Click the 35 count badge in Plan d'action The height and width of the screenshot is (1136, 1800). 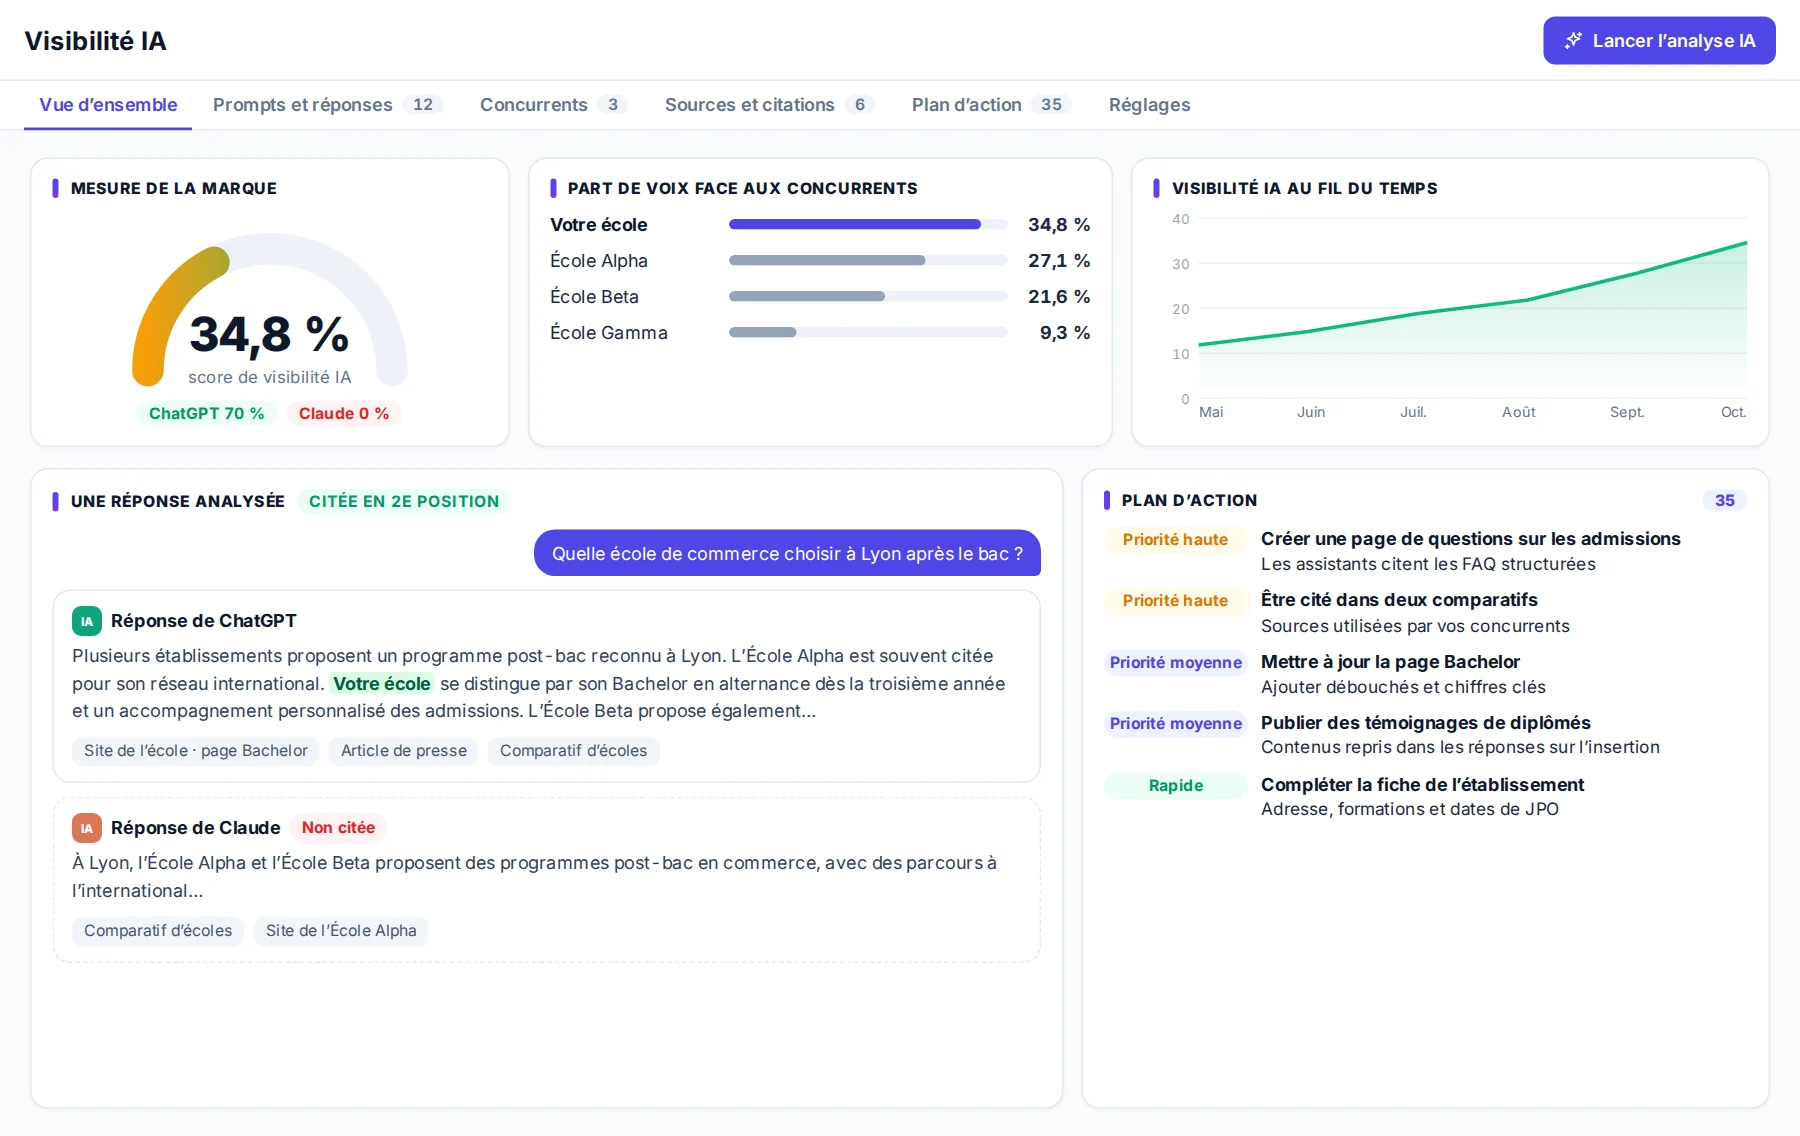[x=1725, y=500]
